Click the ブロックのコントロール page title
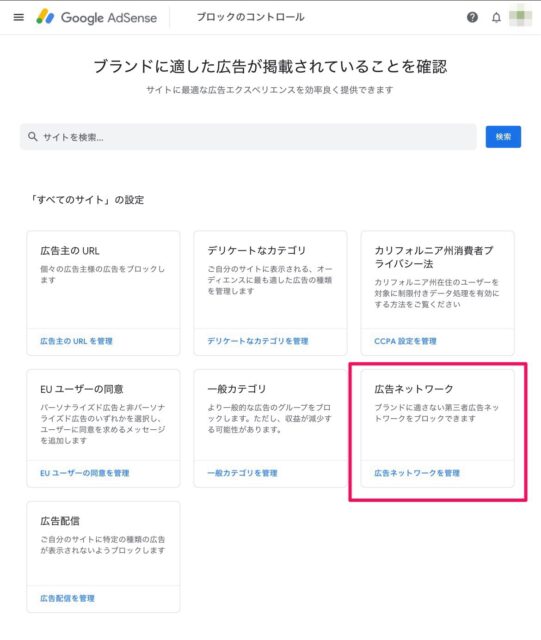541x640 pixels. point(251,17)
